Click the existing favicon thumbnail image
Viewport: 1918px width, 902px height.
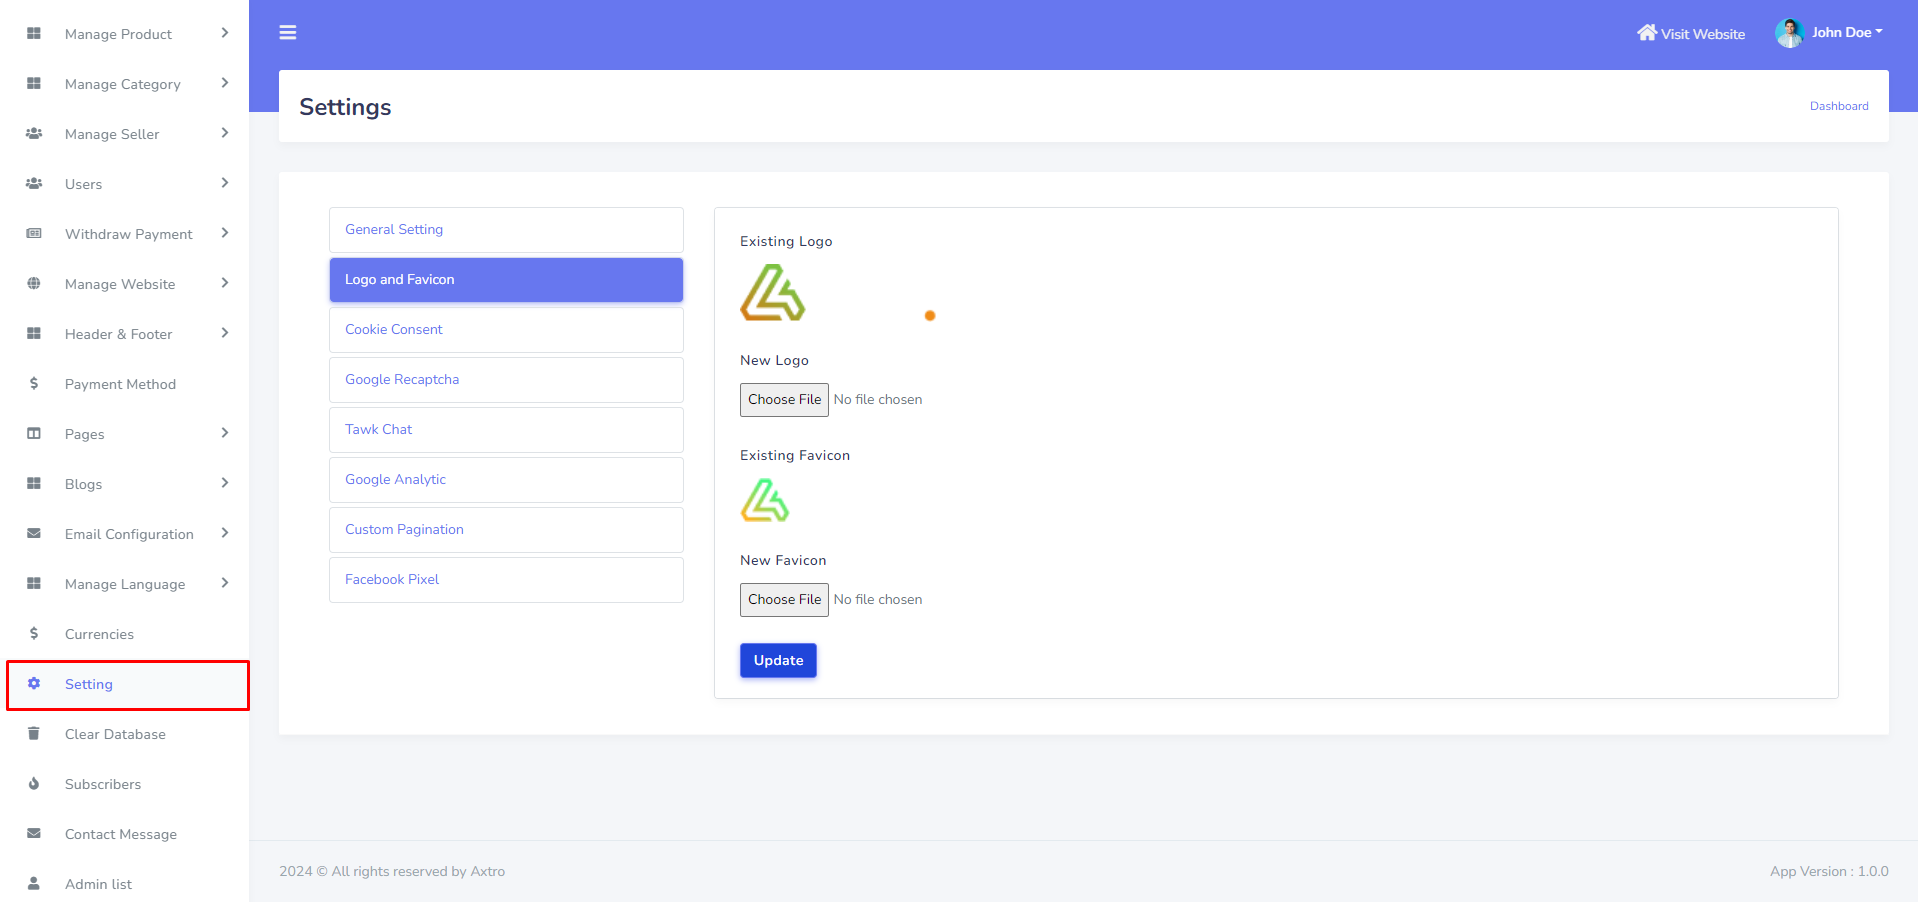click(x=765, y=500)
